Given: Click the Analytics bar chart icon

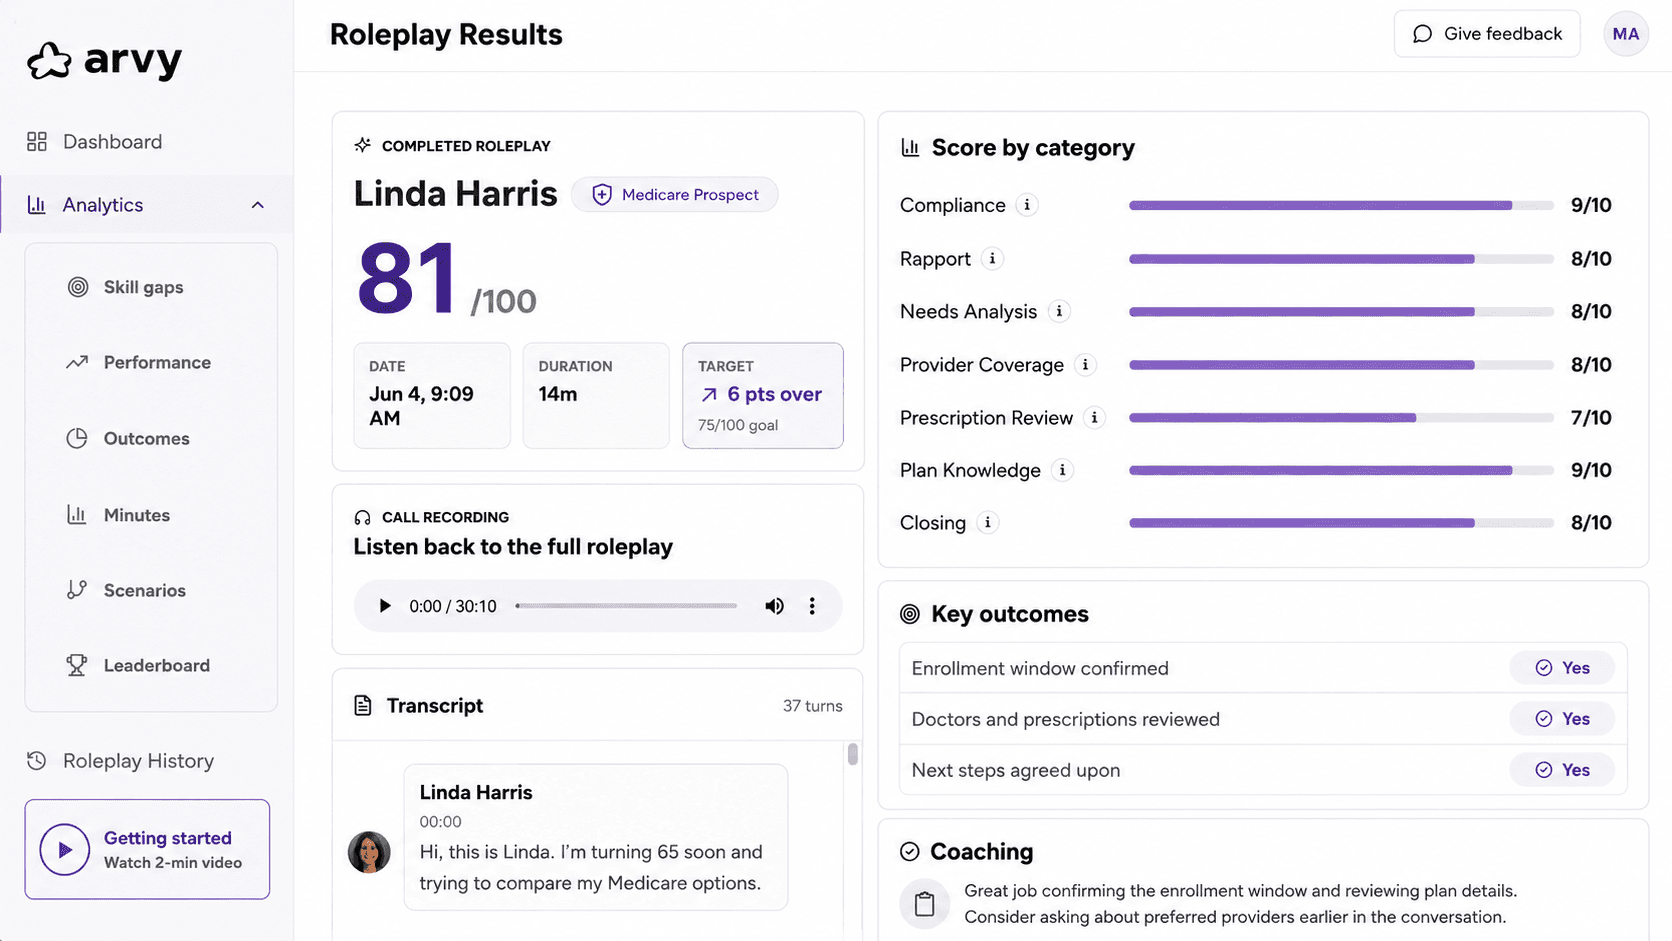Looking at the screenshot, I should 37,205.
